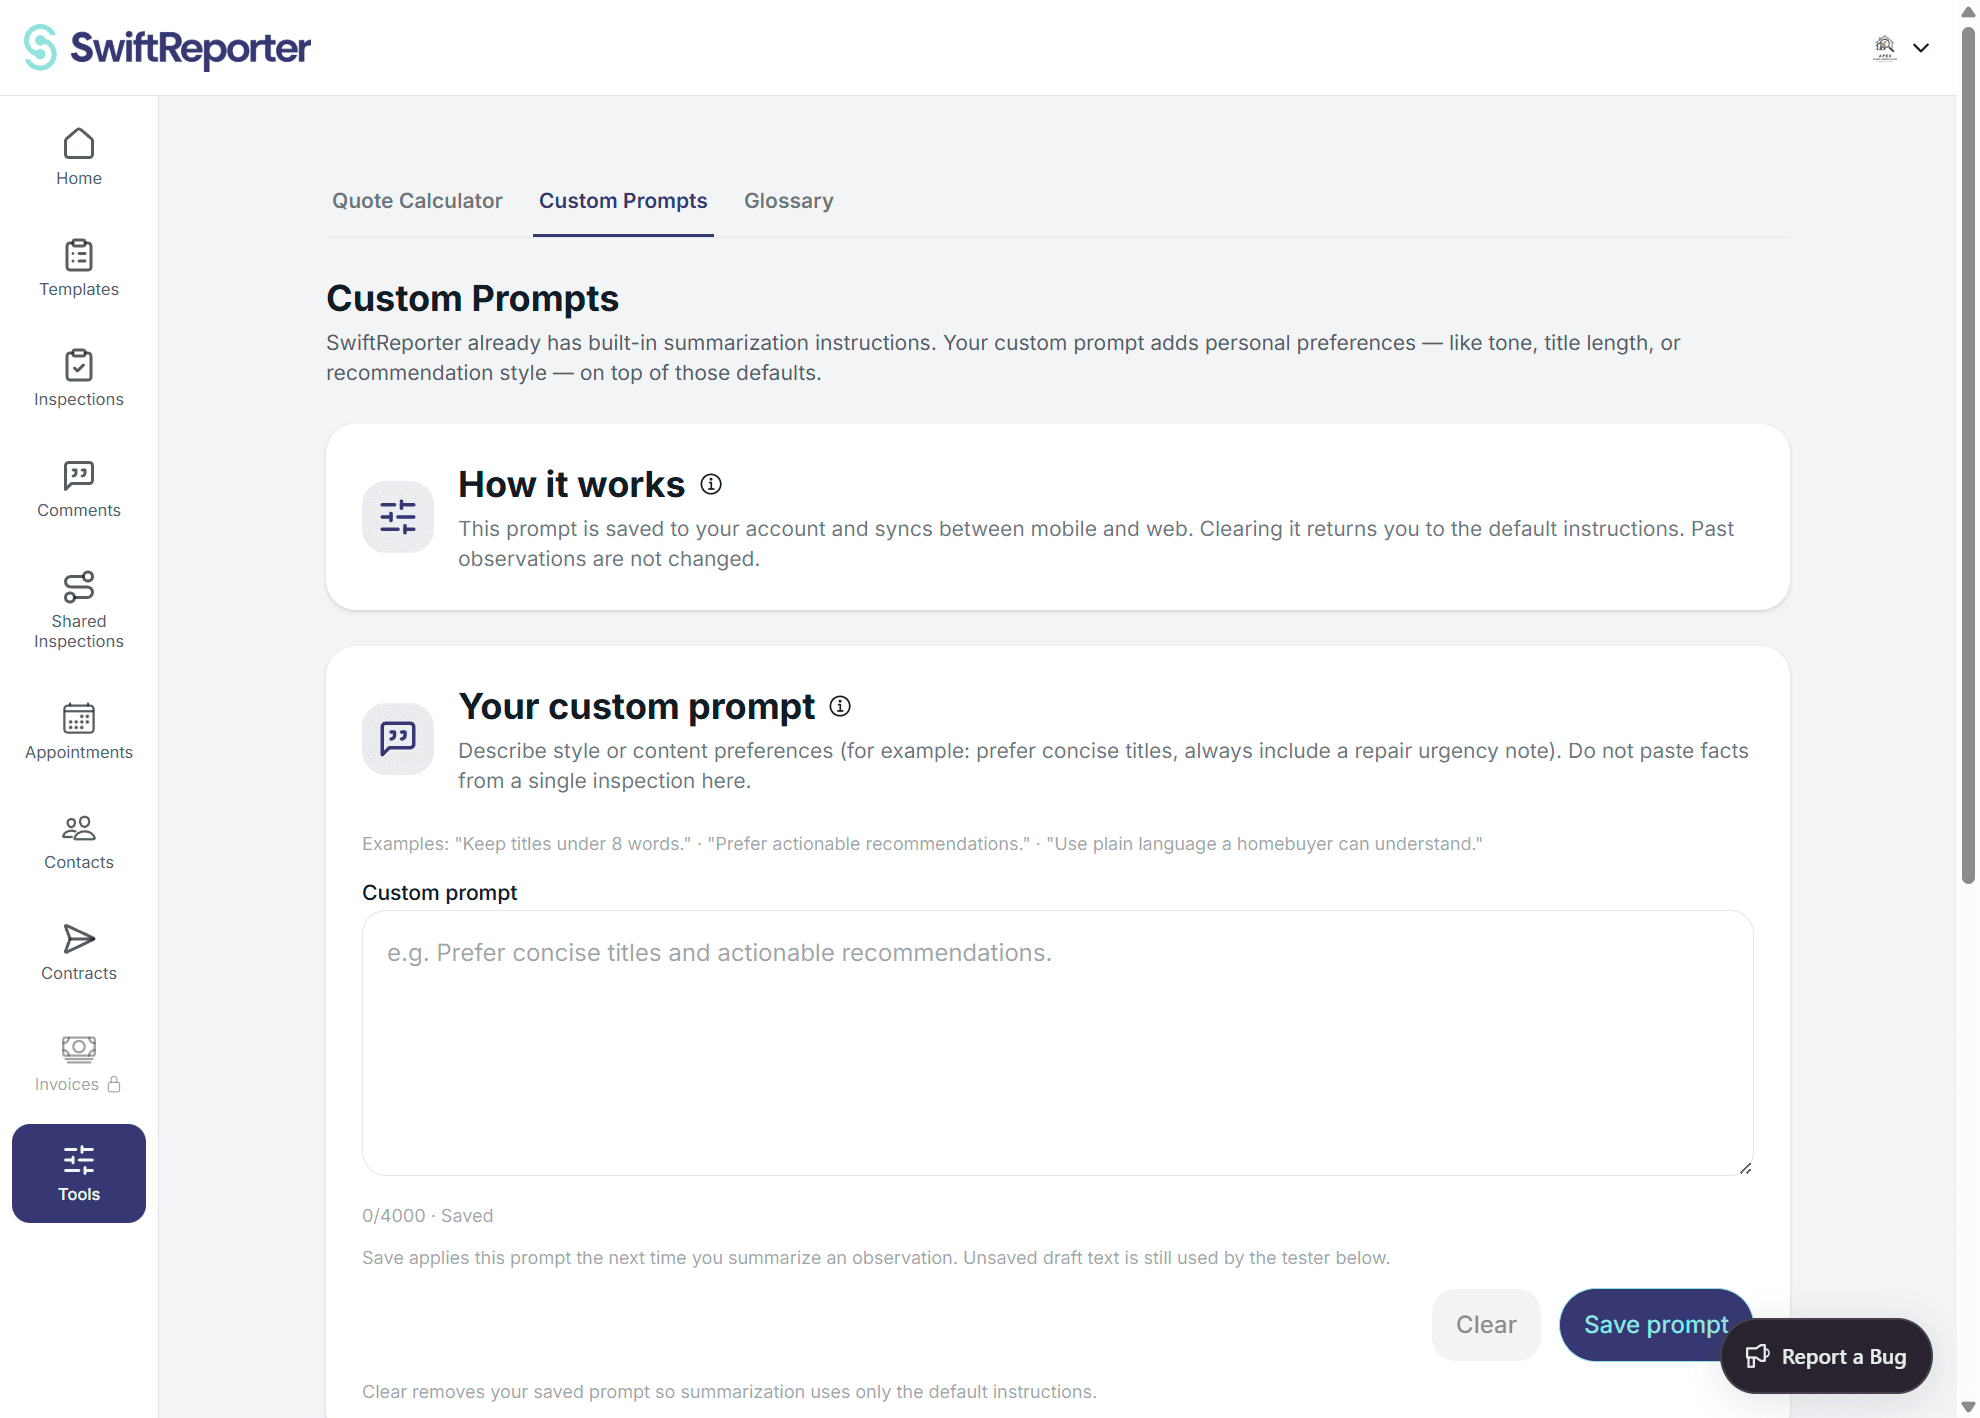Click the Examples hint text line
The height and width of the screenshot is (1418, 1980).
coord(922,844)
